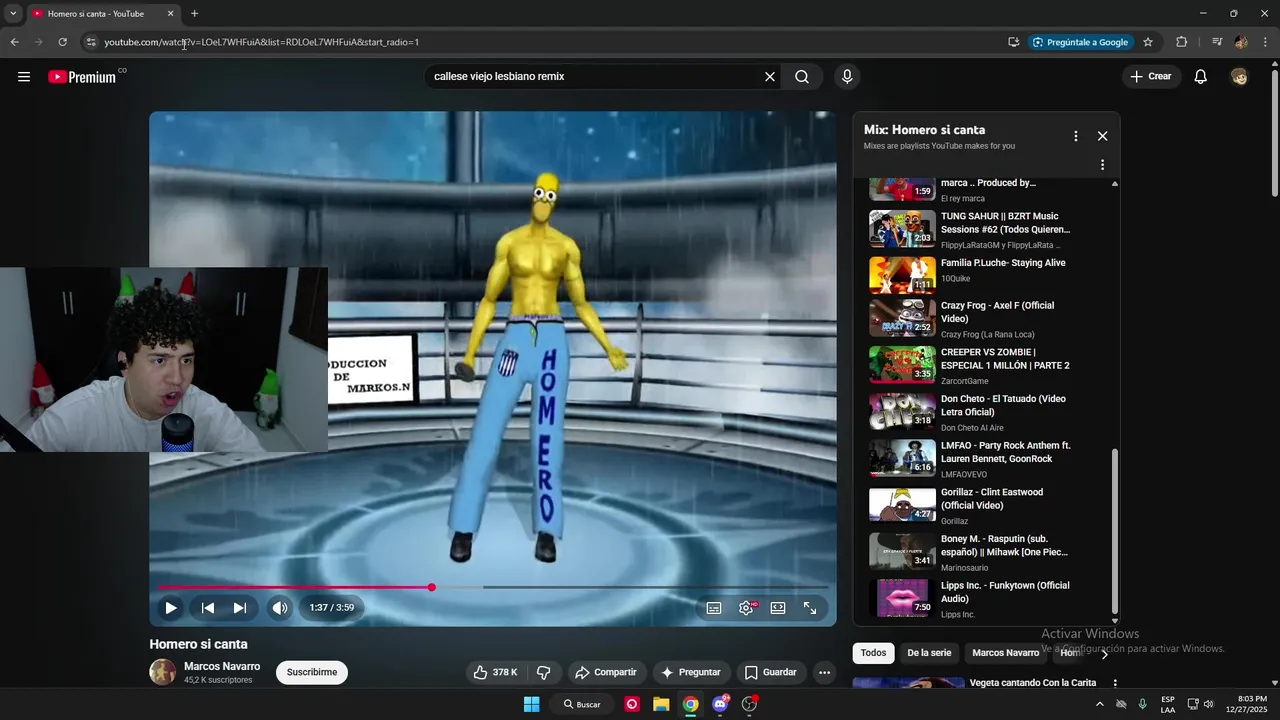Close the Mix playlist panel

[x=1102, y=136]
